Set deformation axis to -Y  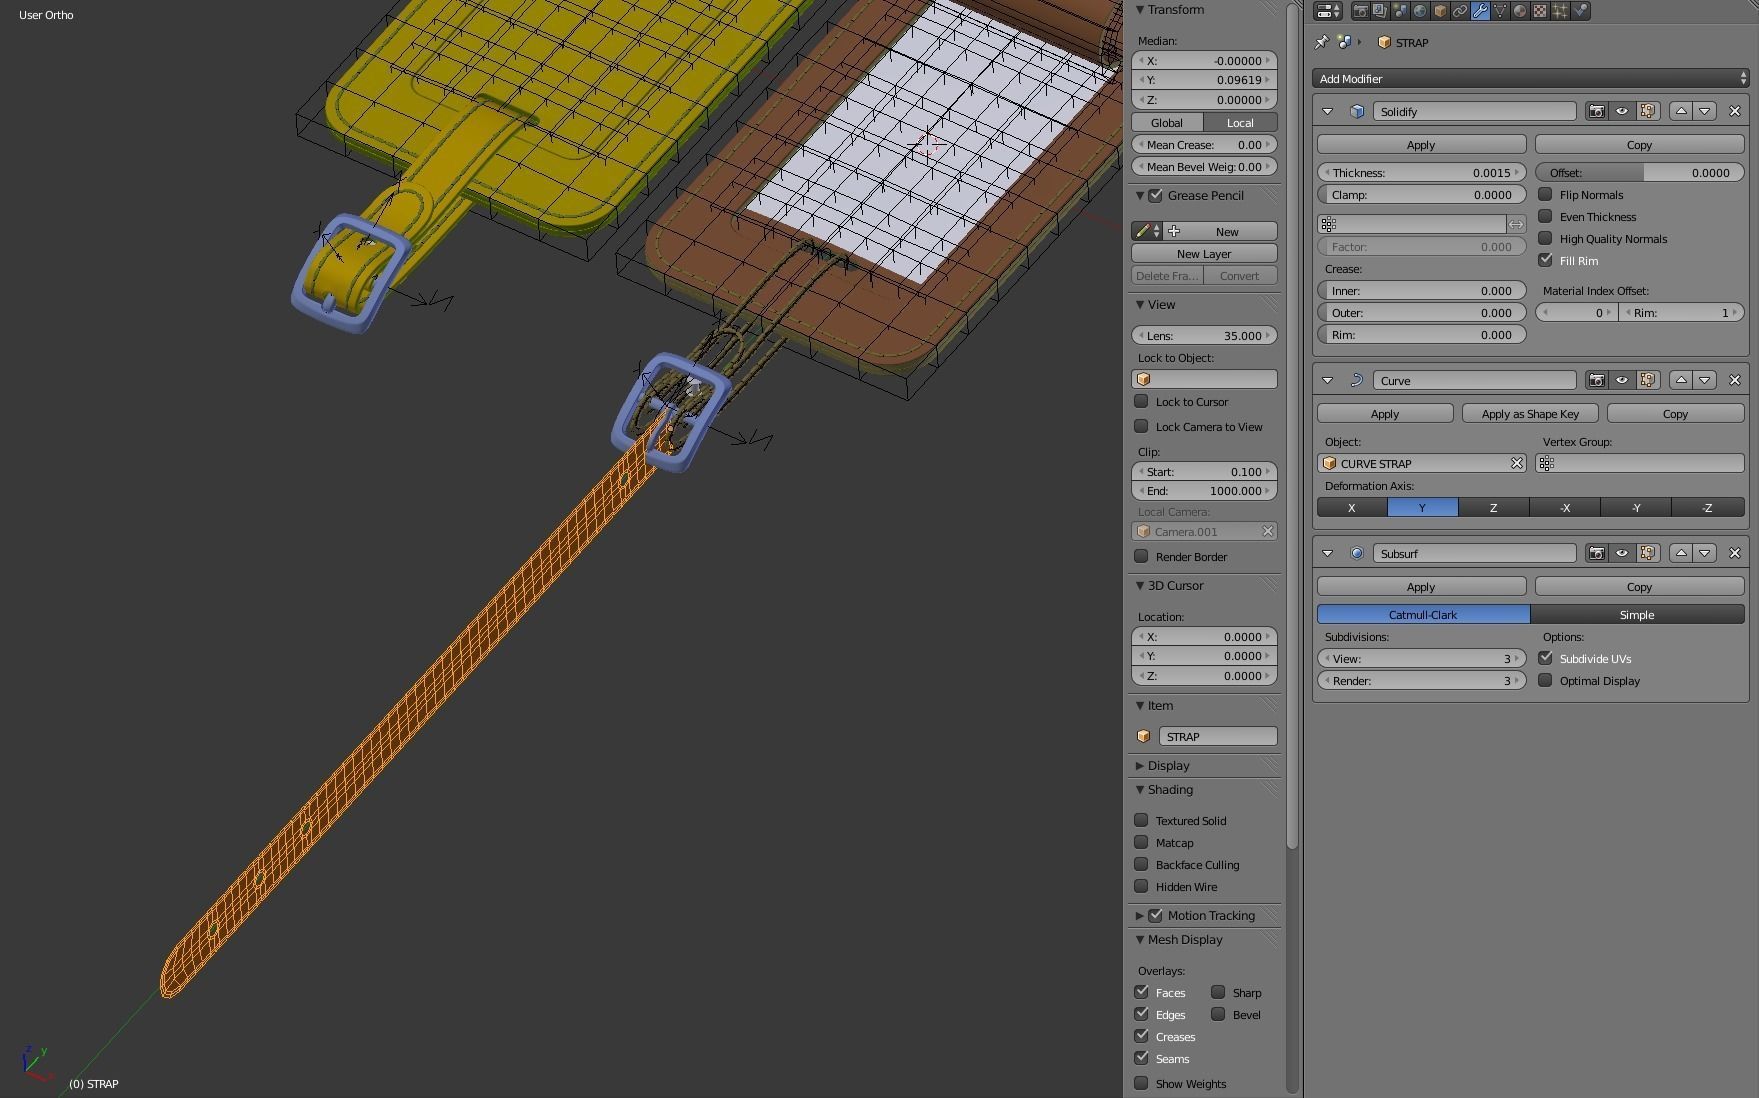pyautogui.click(x=1636, y=508)
